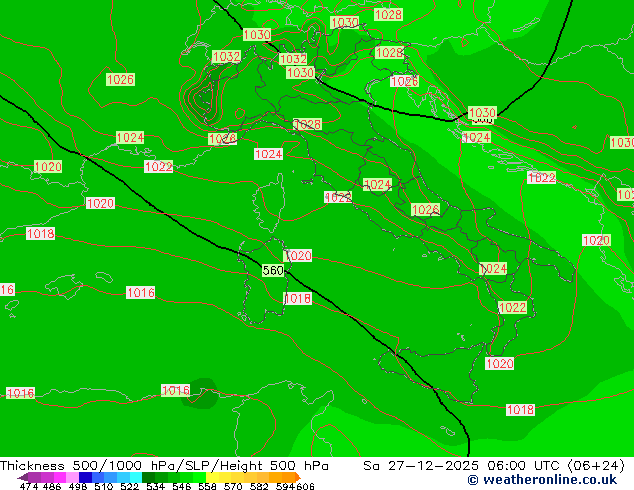
Task: Click the outline of Mallorca island
Action: 65,286
